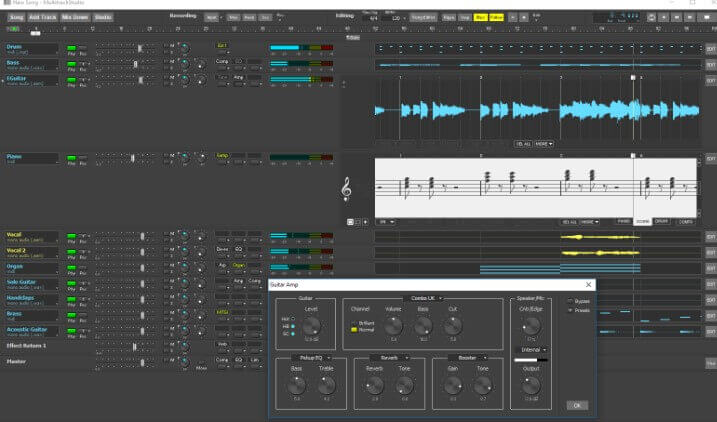Image resolution: width=717 pixels, height=422 pixels.
Task: Open the Internal speaker dropdown
Action: [531, 350]
